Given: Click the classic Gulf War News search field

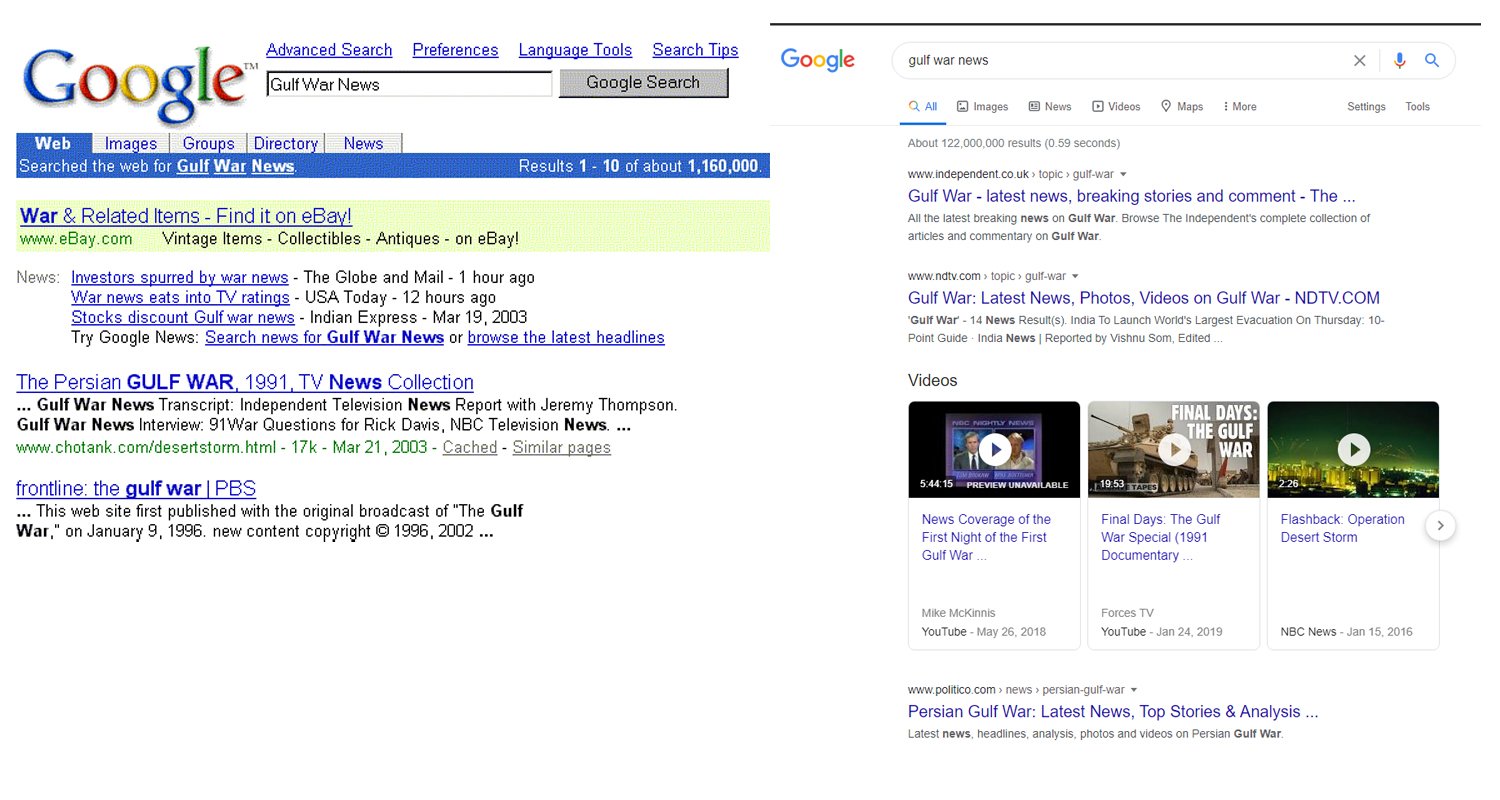Looking at the screenshot, I should (x=409, y=85).
